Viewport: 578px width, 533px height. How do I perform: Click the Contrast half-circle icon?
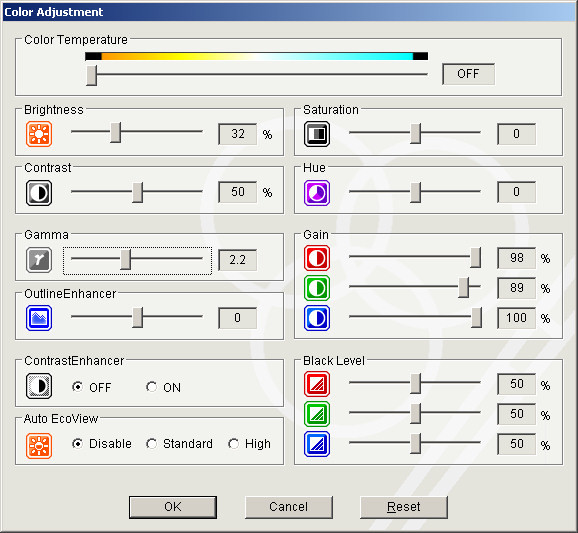point(39,192)
